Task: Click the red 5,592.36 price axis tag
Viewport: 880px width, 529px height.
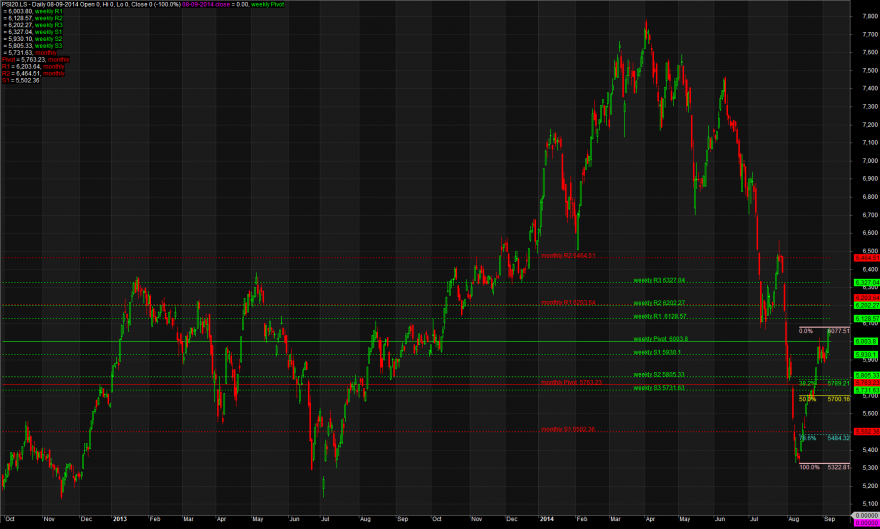Action: click(x=866, y=431)
